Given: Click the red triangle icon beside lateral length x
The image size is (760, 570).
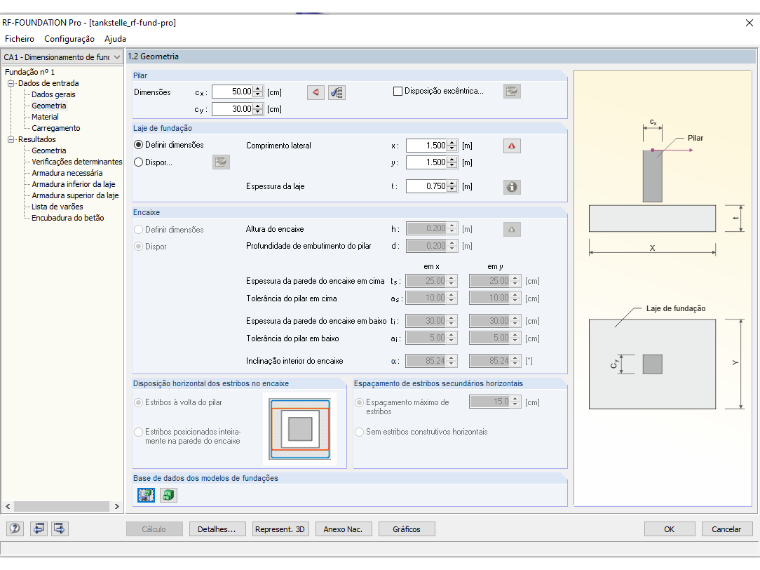Looking at the screenshot, I should point(512,145).
